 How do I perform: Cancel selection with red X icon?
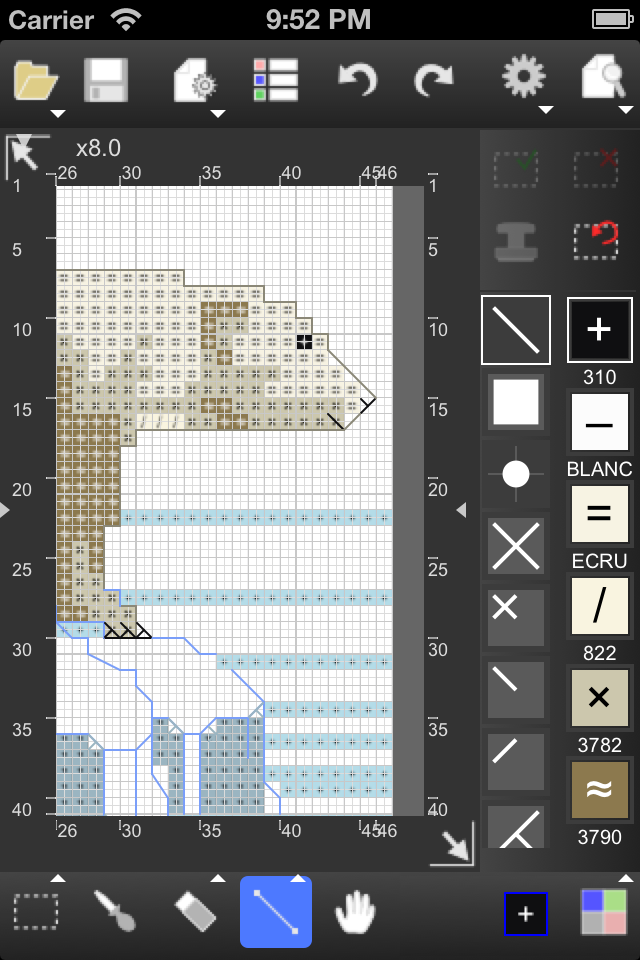596,168
